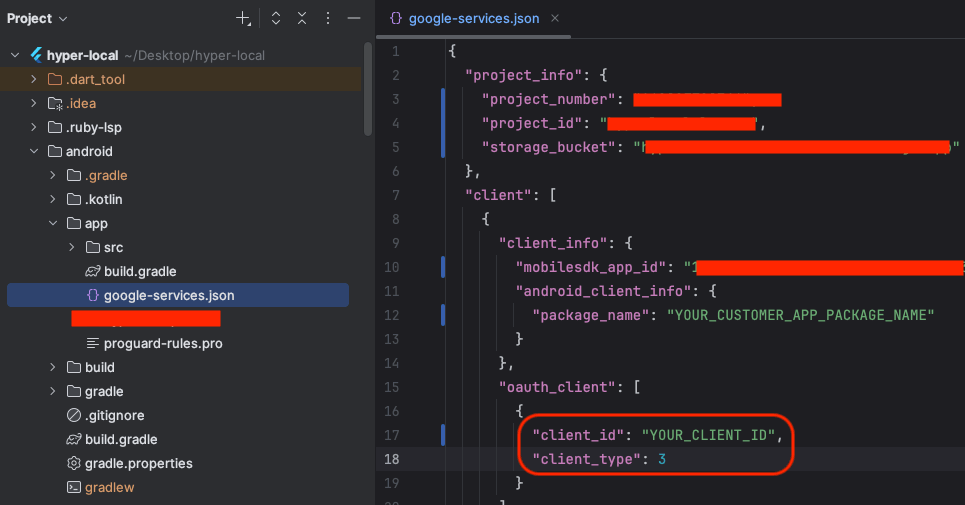Click the gear icon of gradle.properties
The image size is (965, 505).
coord(74,463)
